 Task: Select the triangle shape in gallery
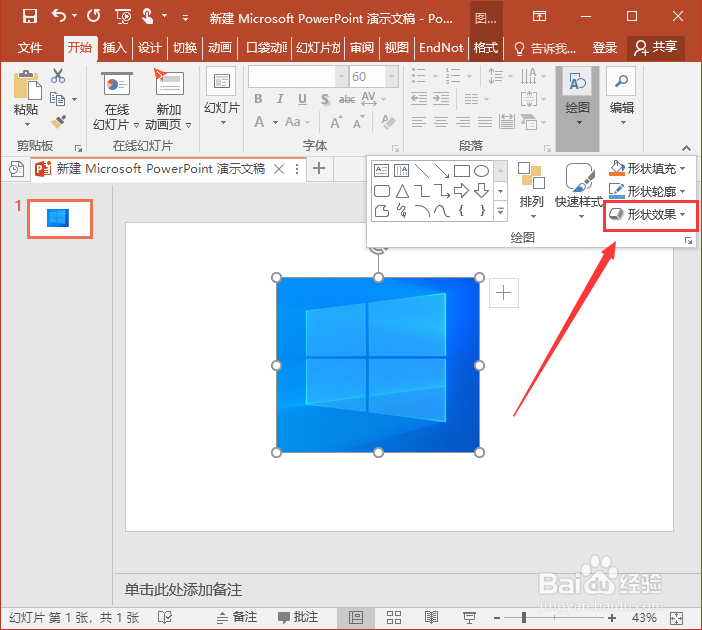(x=402, y=191)
